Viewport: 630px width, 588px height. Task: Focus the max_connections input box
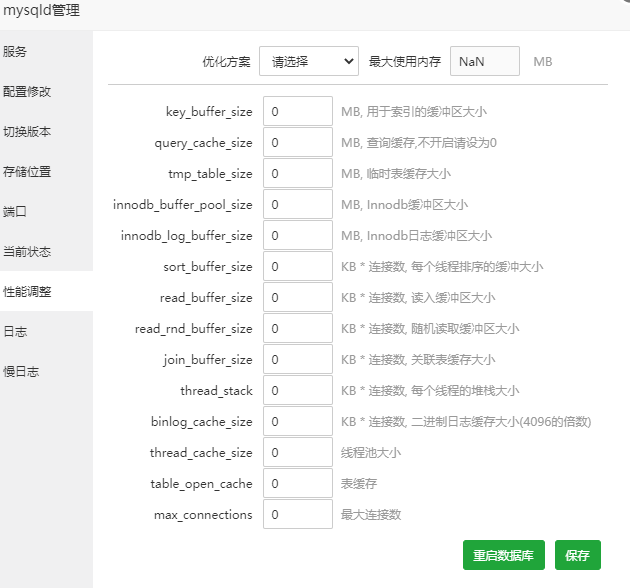tap(298, 514)
